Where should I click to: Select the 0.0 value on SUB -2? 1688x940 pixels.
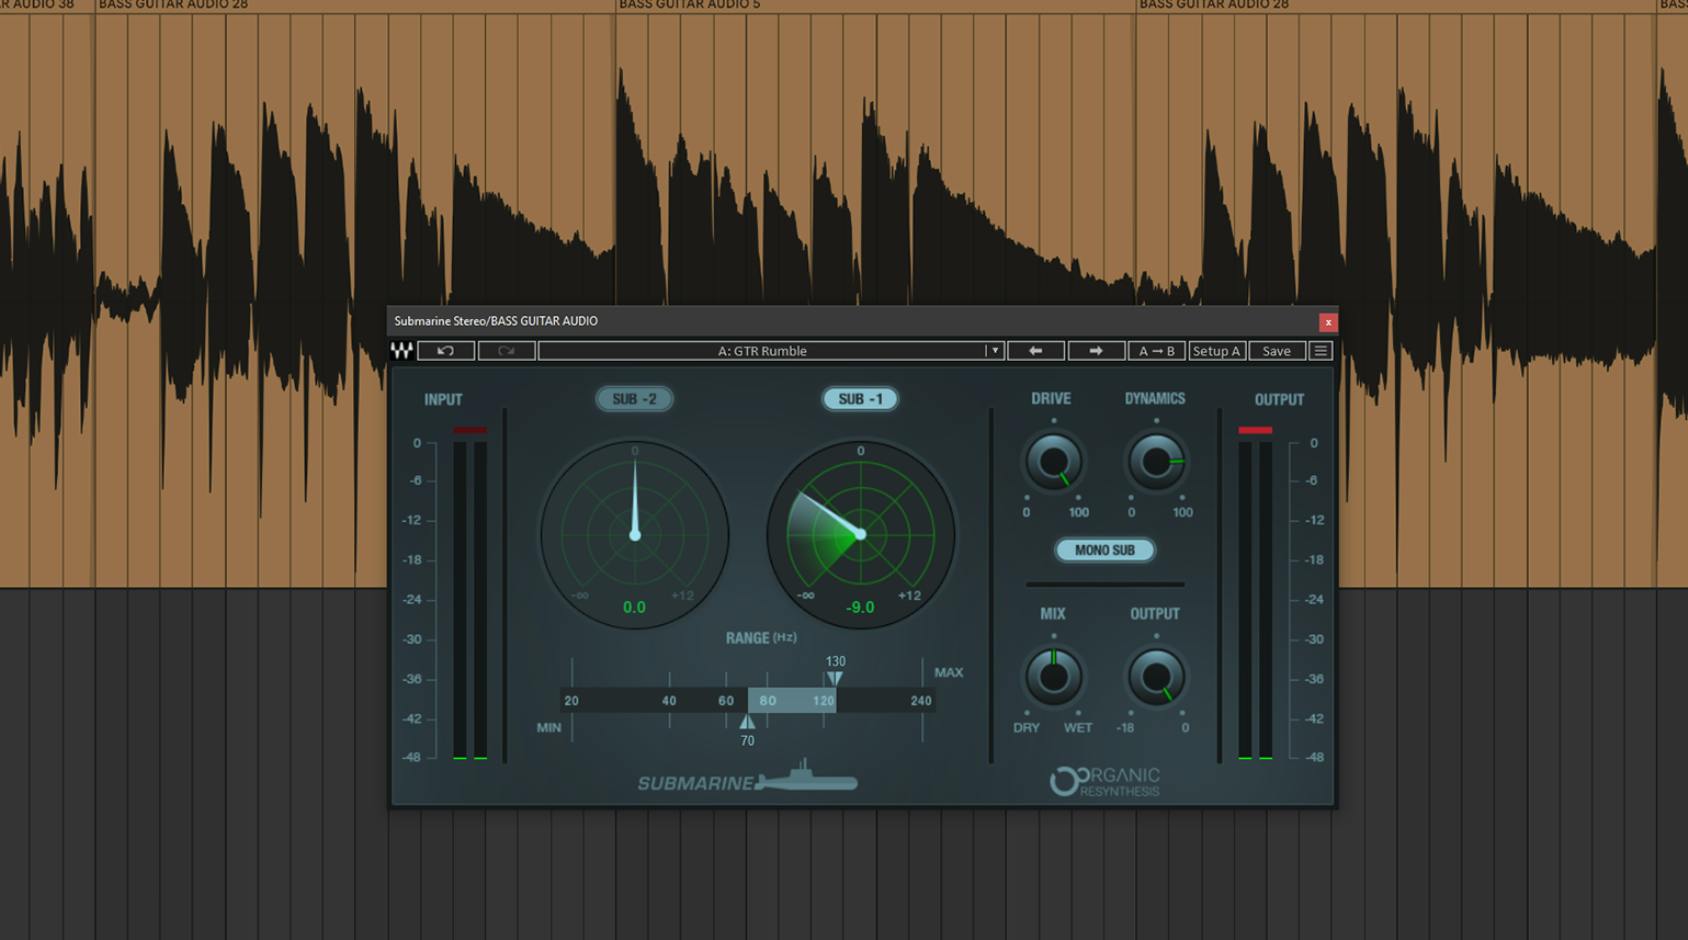[634, 607]
